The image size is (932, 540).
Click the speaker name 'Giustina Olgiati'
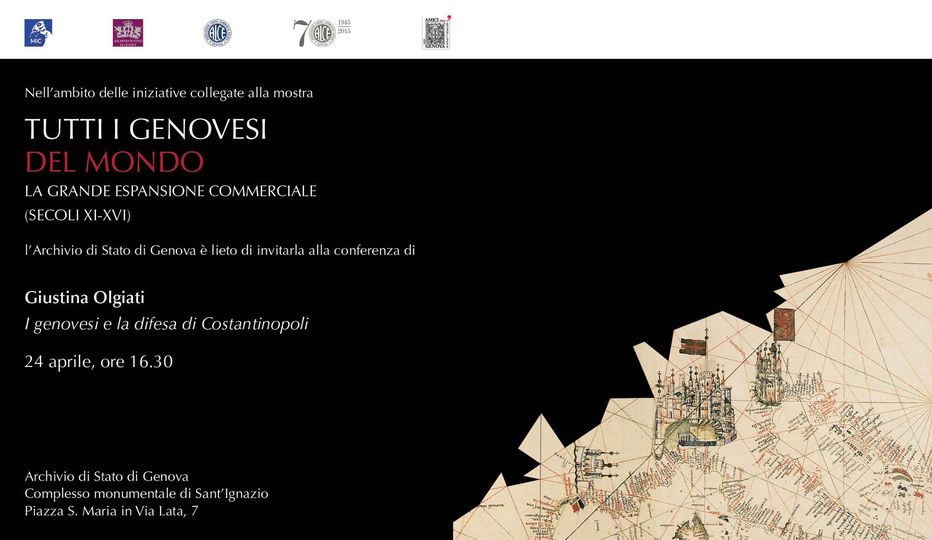84,297
